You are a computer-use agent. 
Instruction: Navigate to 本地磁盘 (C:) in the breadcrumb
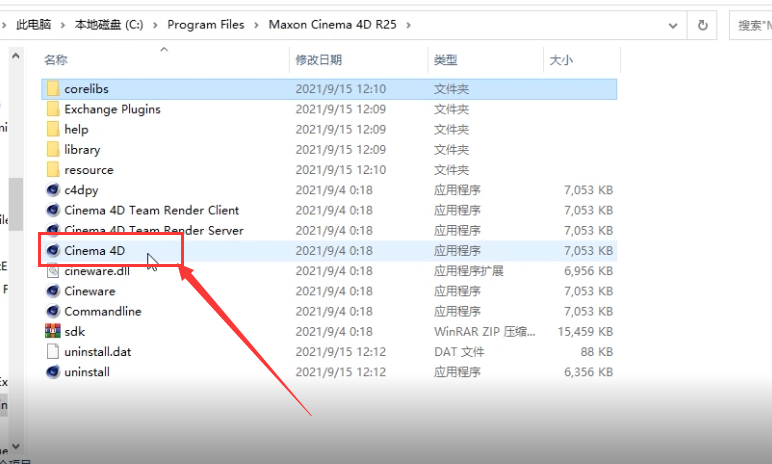pyautogui.click(x=109, y=25)
